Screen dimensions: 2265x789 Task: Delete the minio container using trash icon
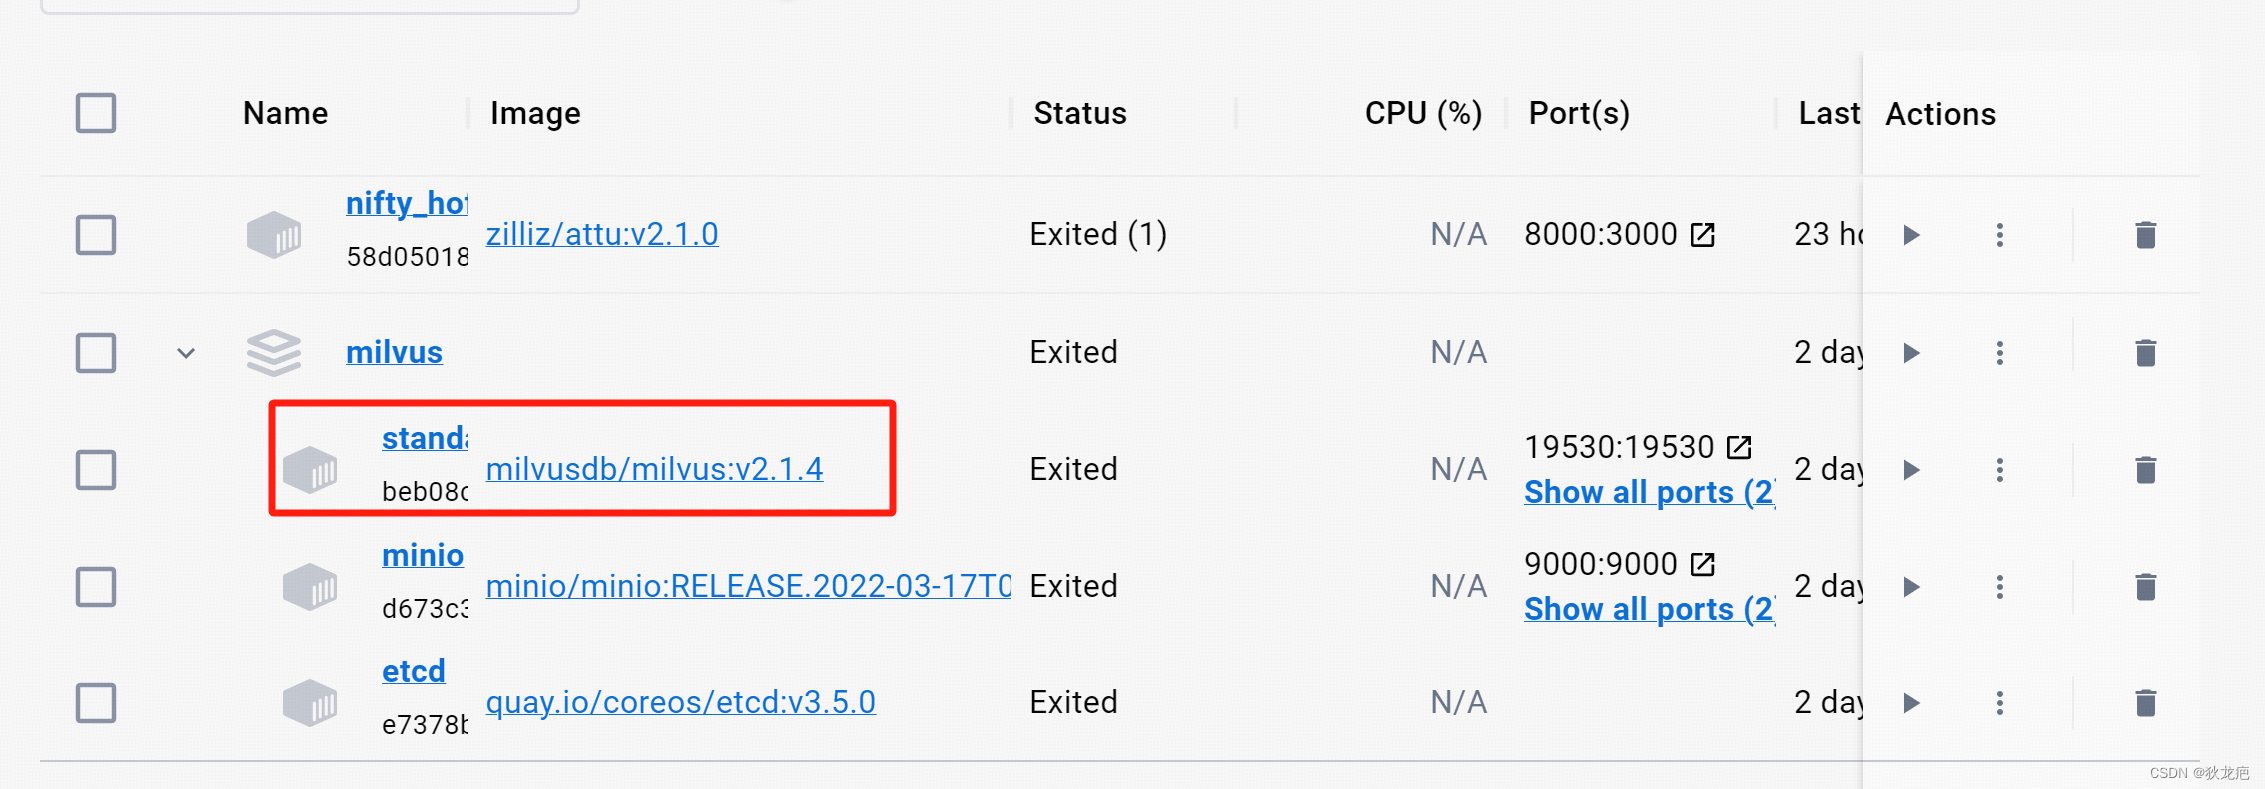pyautogui.click(x=2146, y=587)
